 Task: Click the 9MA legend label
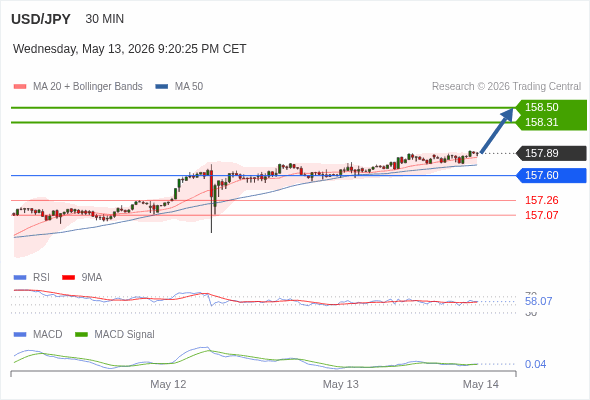92,278
